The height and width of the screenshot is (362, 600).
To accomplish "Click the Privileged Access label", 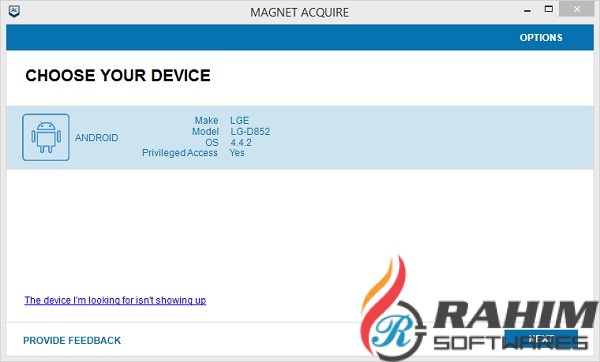I will click(x=180, y=153).
